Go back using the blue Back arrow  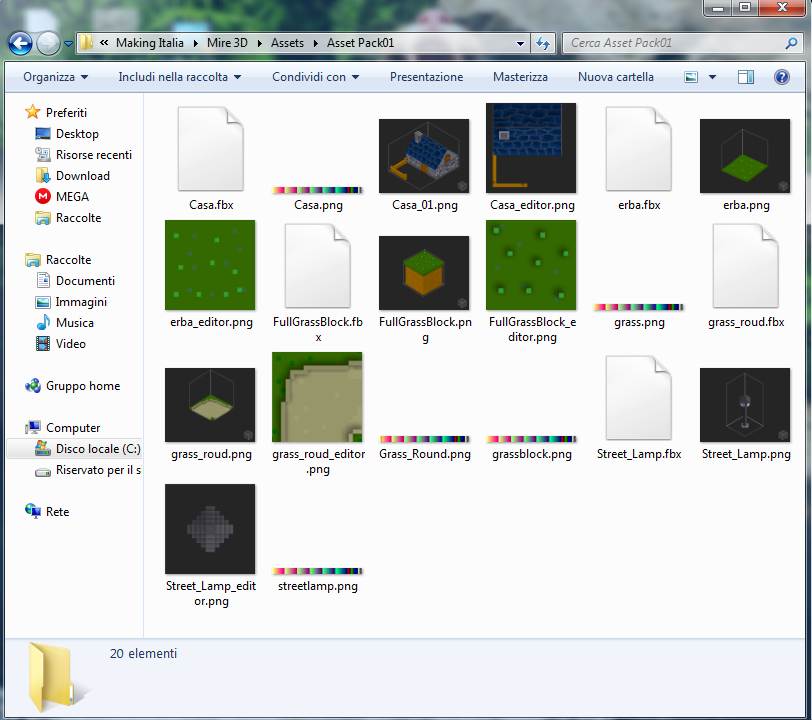(21, 44)
